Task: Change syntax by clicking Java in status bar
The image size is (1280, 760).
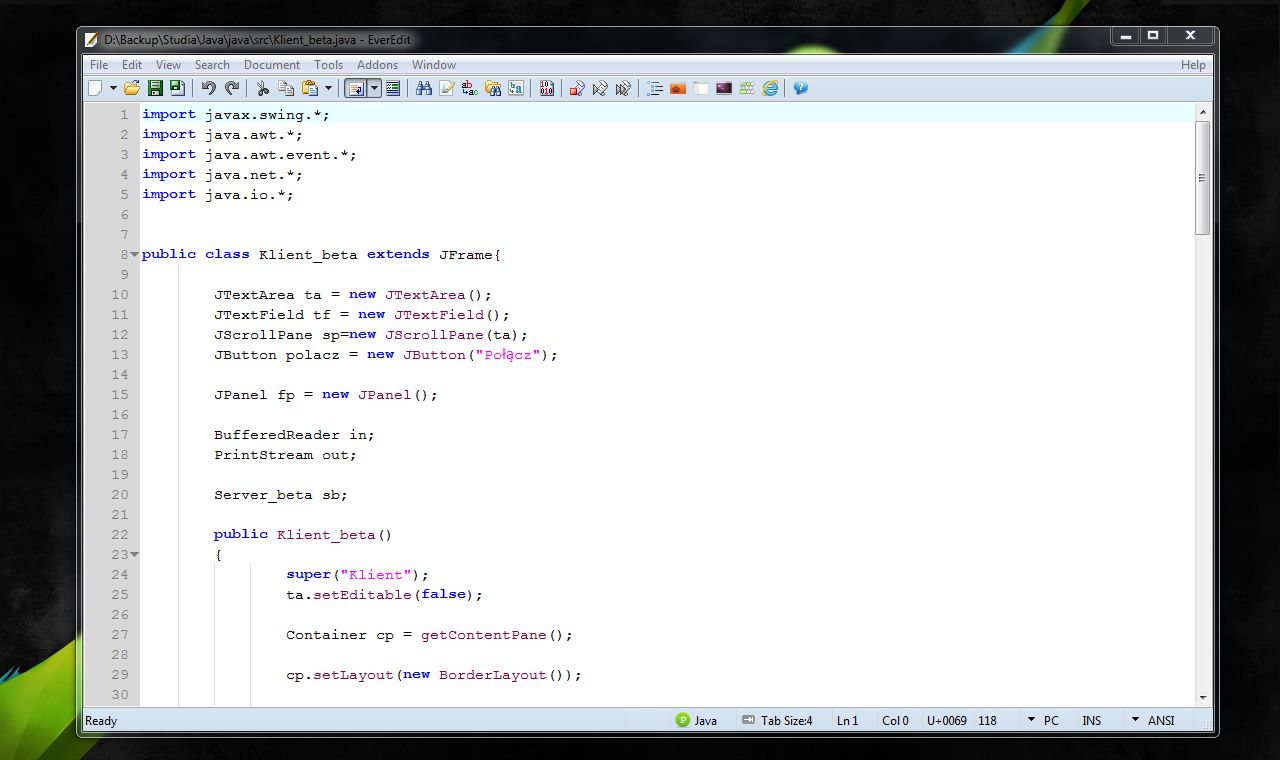Action: coord(705,720)
